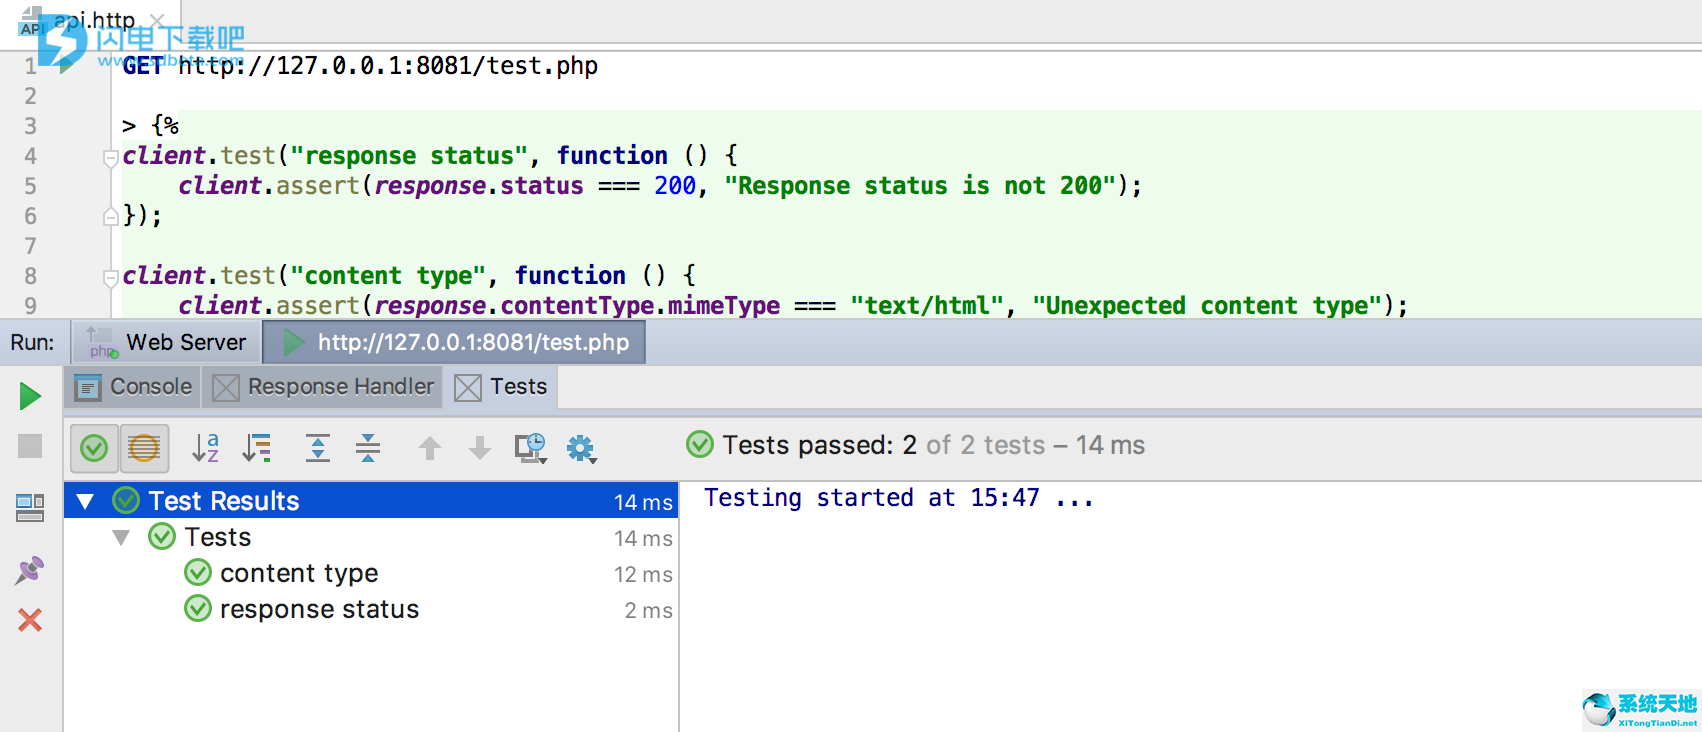Switch to the Console tab
The image size is (1702, 732).
coord(133,387)
